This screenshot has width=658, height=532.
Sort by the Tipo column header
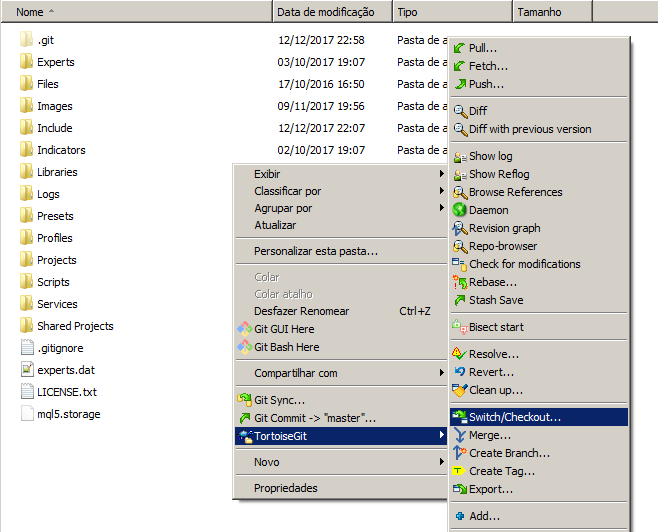(453, 12)
